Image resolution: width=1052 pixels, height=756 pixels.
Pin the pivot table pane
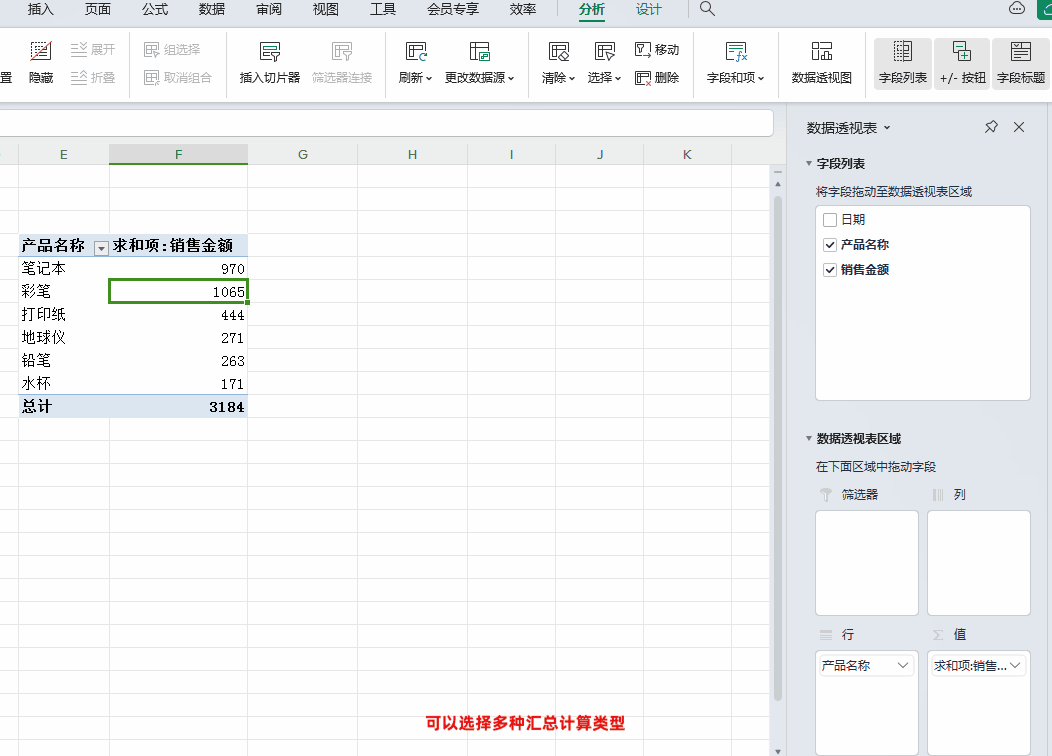coord(991,127)
